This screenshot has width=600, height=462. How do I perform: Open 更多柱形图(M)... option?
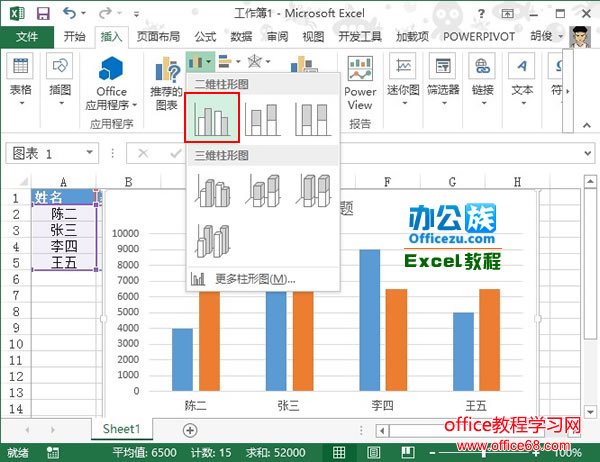pyautogui.click(x=262, y=279)
